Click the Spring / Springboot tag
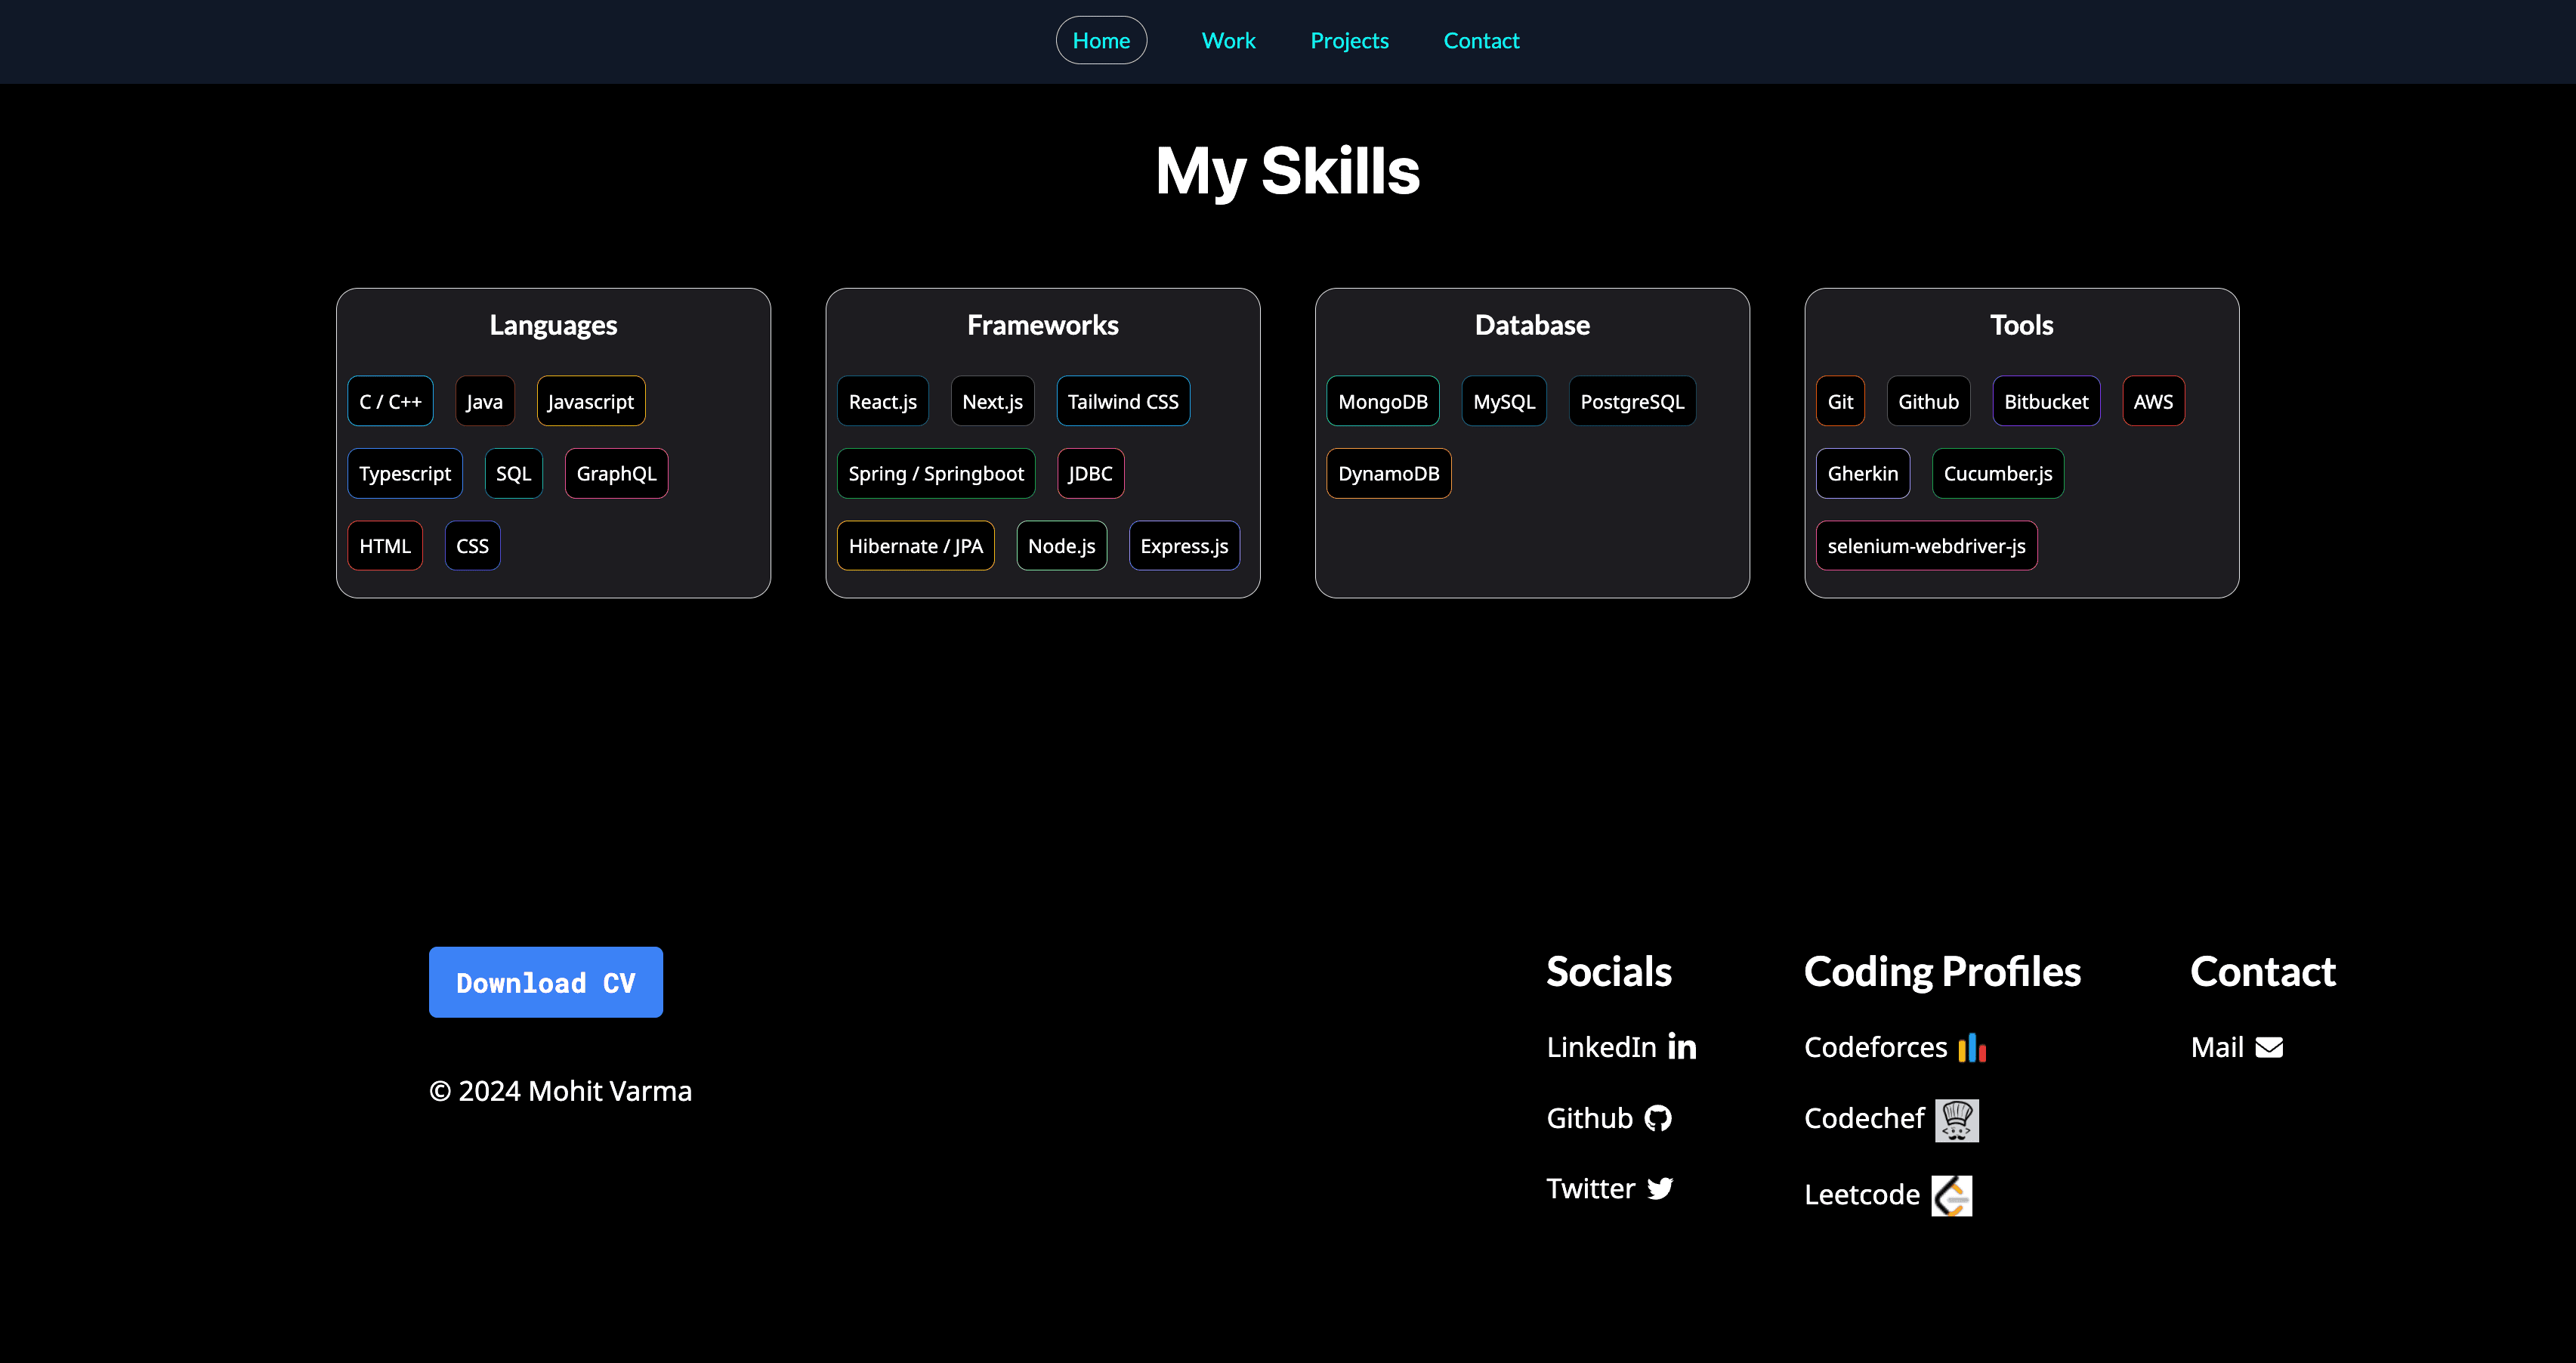This screenshot has width=2576, height=1363. click(x=936, y=473)
